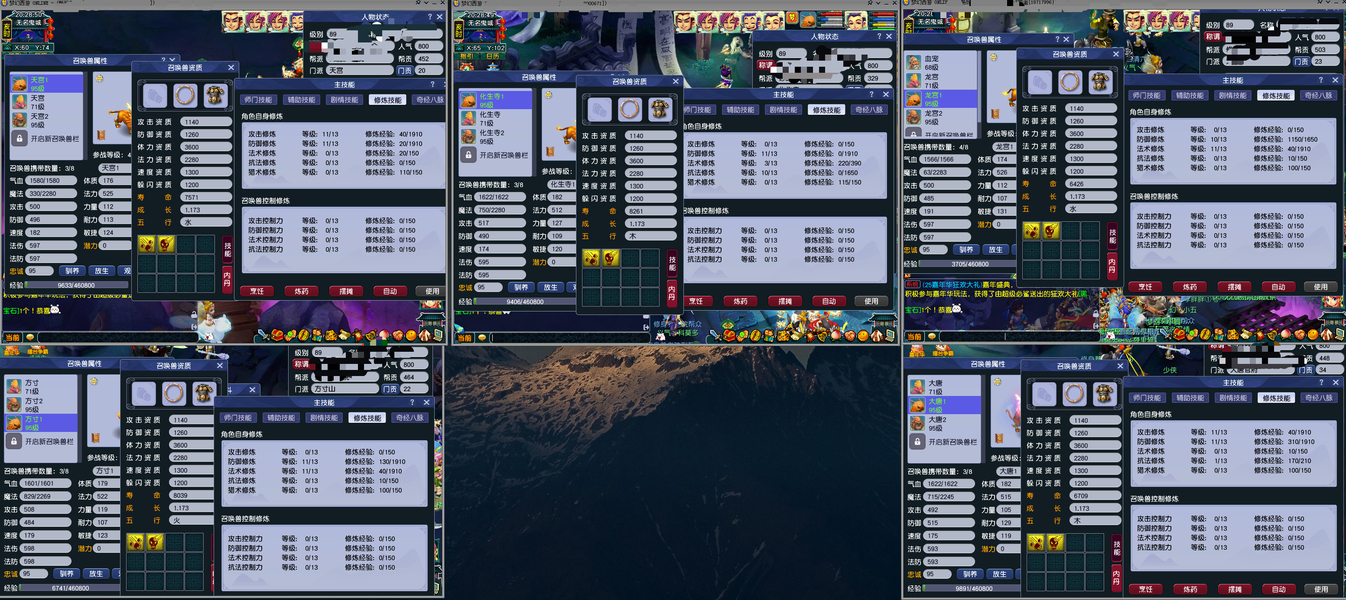Click the ring equipment slot in the 大唐 window

pyautogui.click(x=1074, y=394)
